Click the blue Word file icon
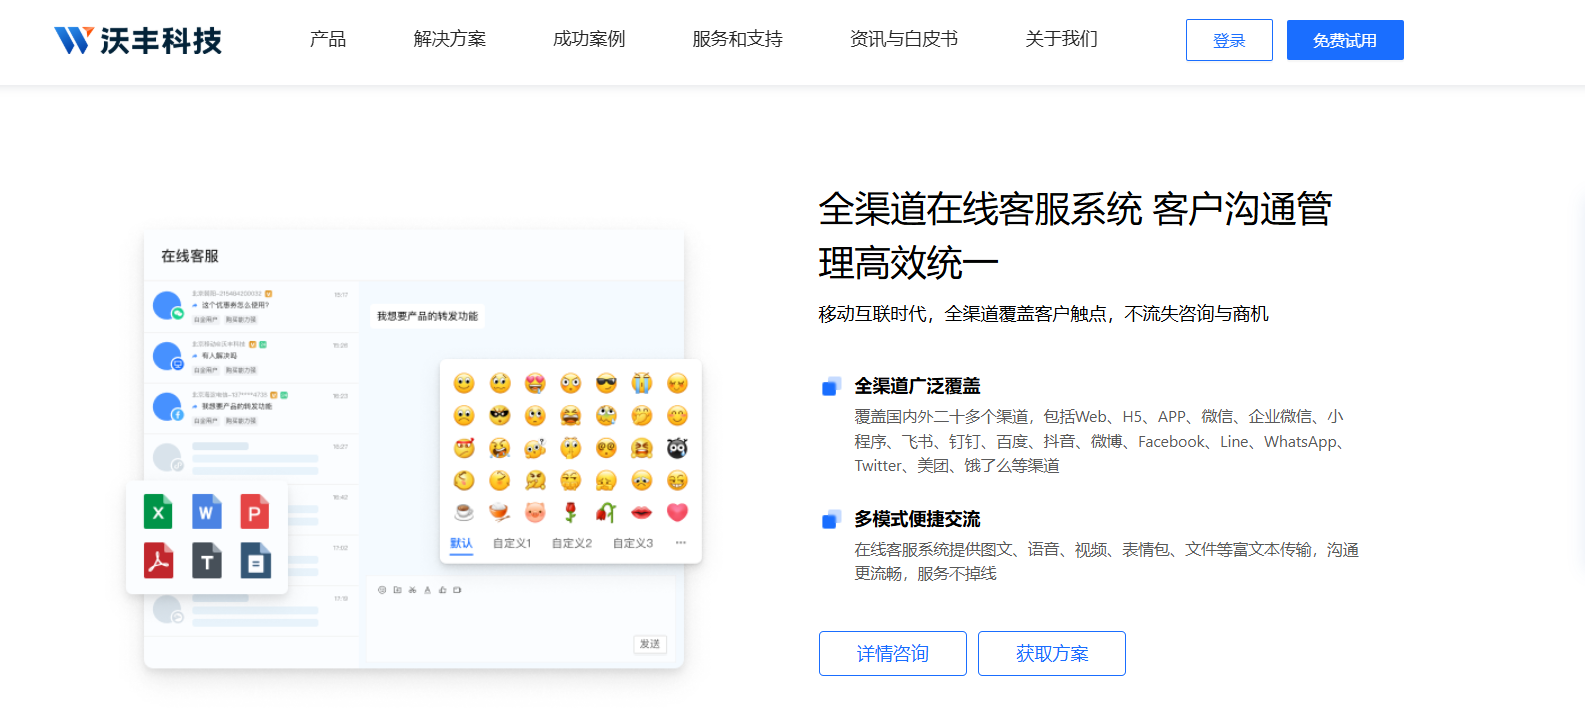The height and width of the screenshot is (726, 1585). pyautogui.click(x=206, y=512)
